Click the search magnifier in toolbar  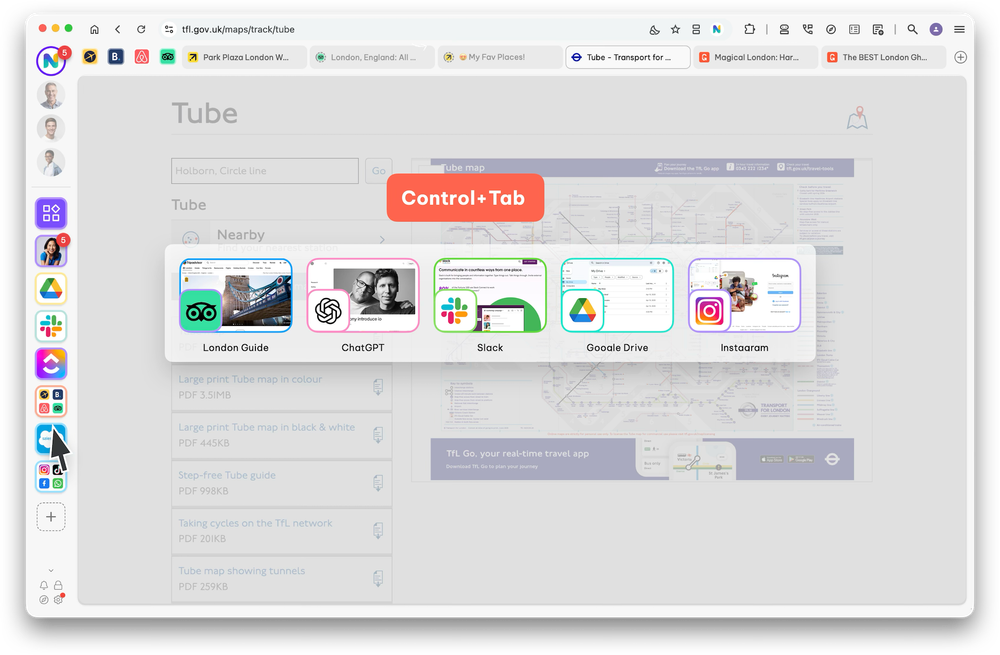[x=913, y=30]
